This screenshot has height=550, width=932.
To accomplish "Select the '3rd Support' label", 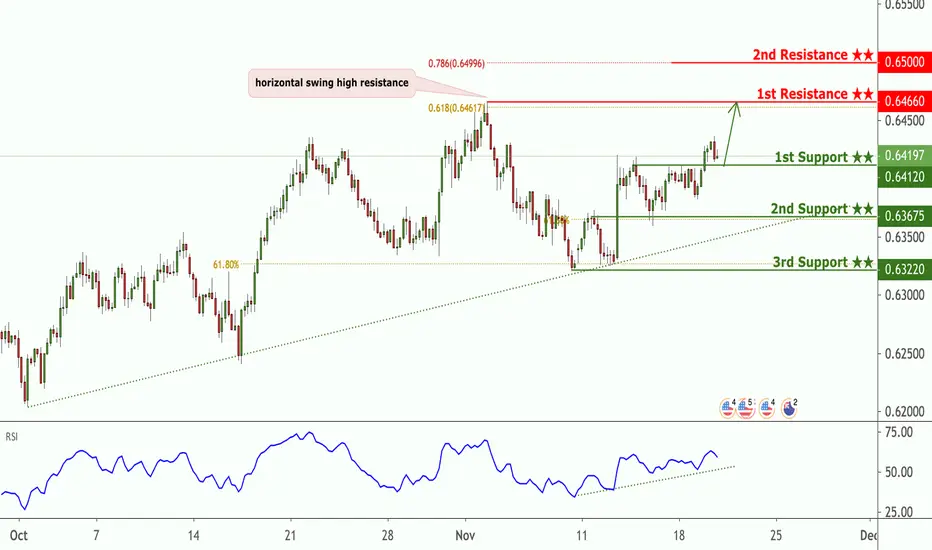I will pyautogui.click(x=823, y=262).
